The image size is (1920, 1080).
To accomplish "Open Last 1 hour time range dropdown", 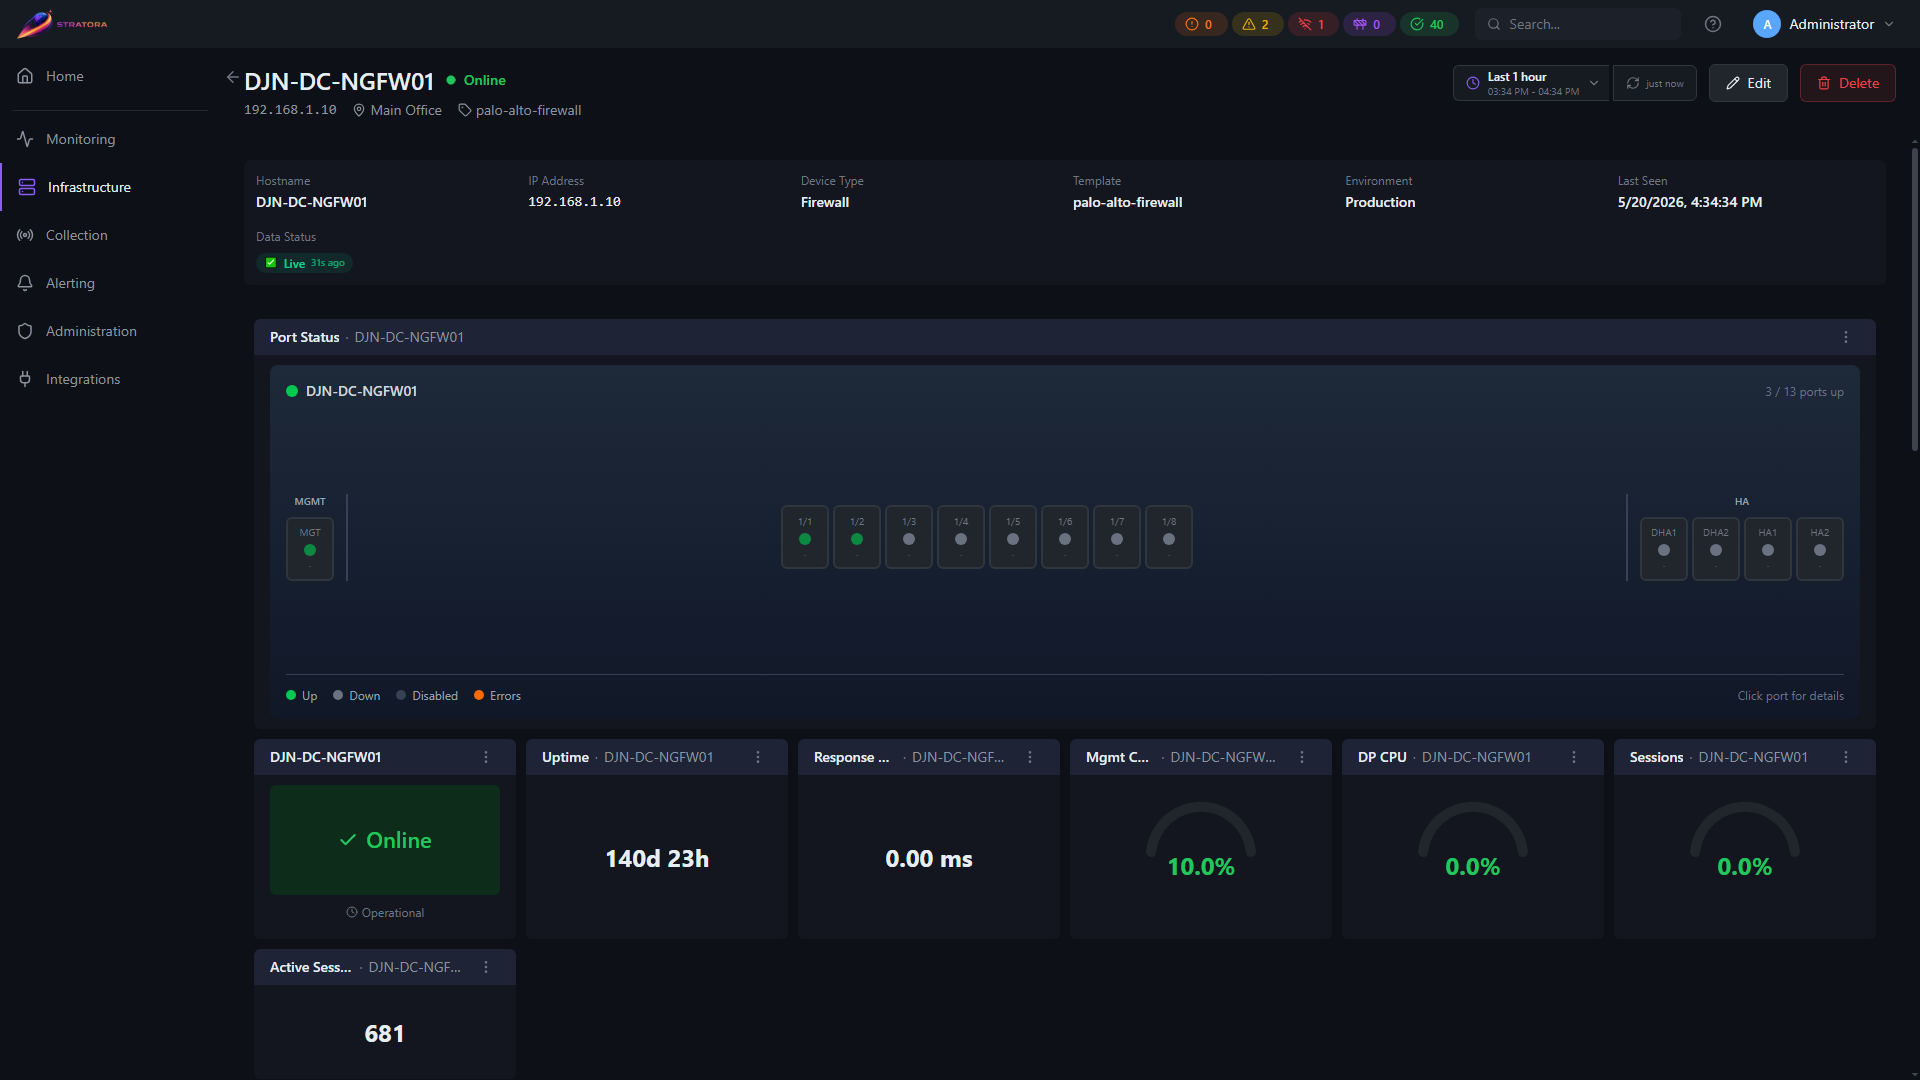I will [x=1531, y=83].
